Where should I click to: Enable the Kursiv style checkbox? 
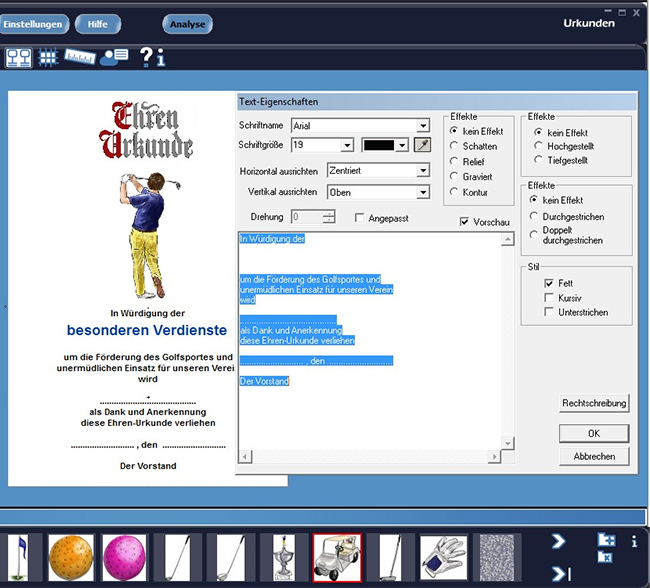pyautogui.click(x=548, y=298)
